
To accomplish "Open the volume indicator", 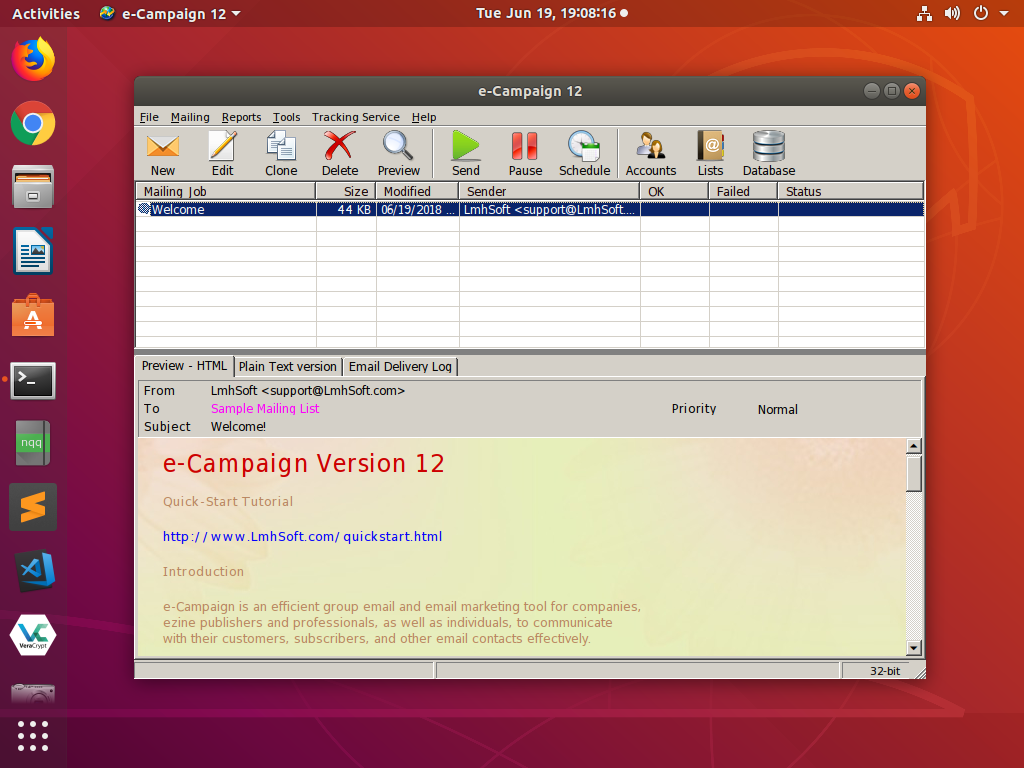I will point(952,13).
